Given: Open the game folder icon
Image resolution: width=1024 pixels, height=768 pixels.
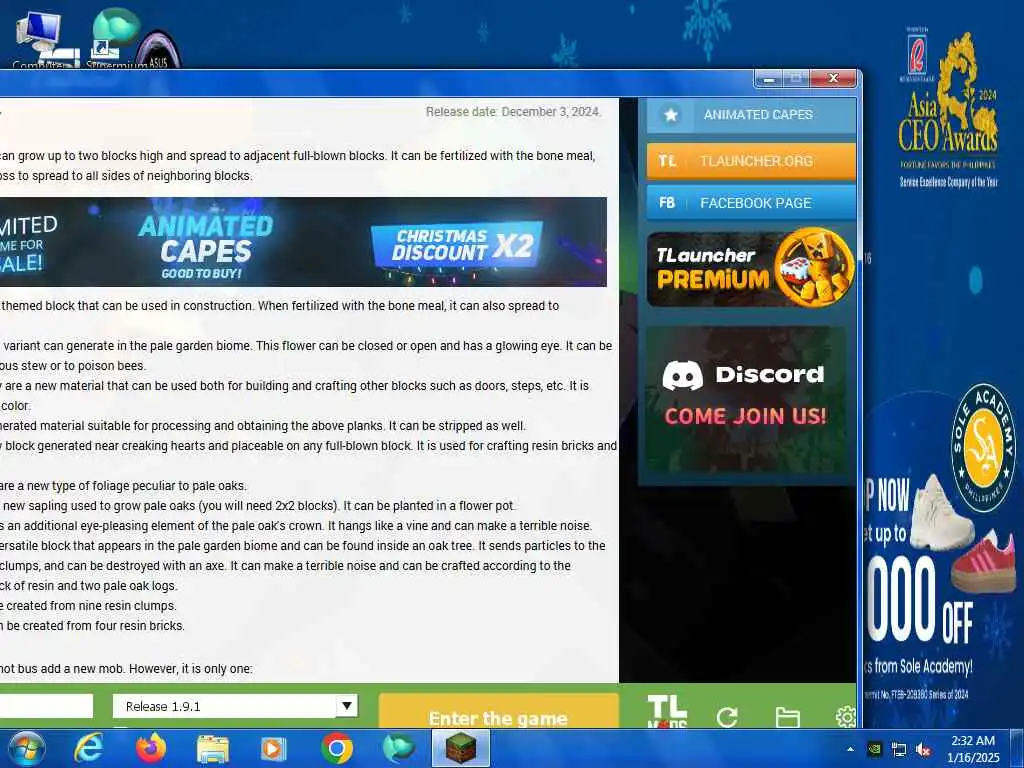Looking at the screenshot, I should (787, 717).
